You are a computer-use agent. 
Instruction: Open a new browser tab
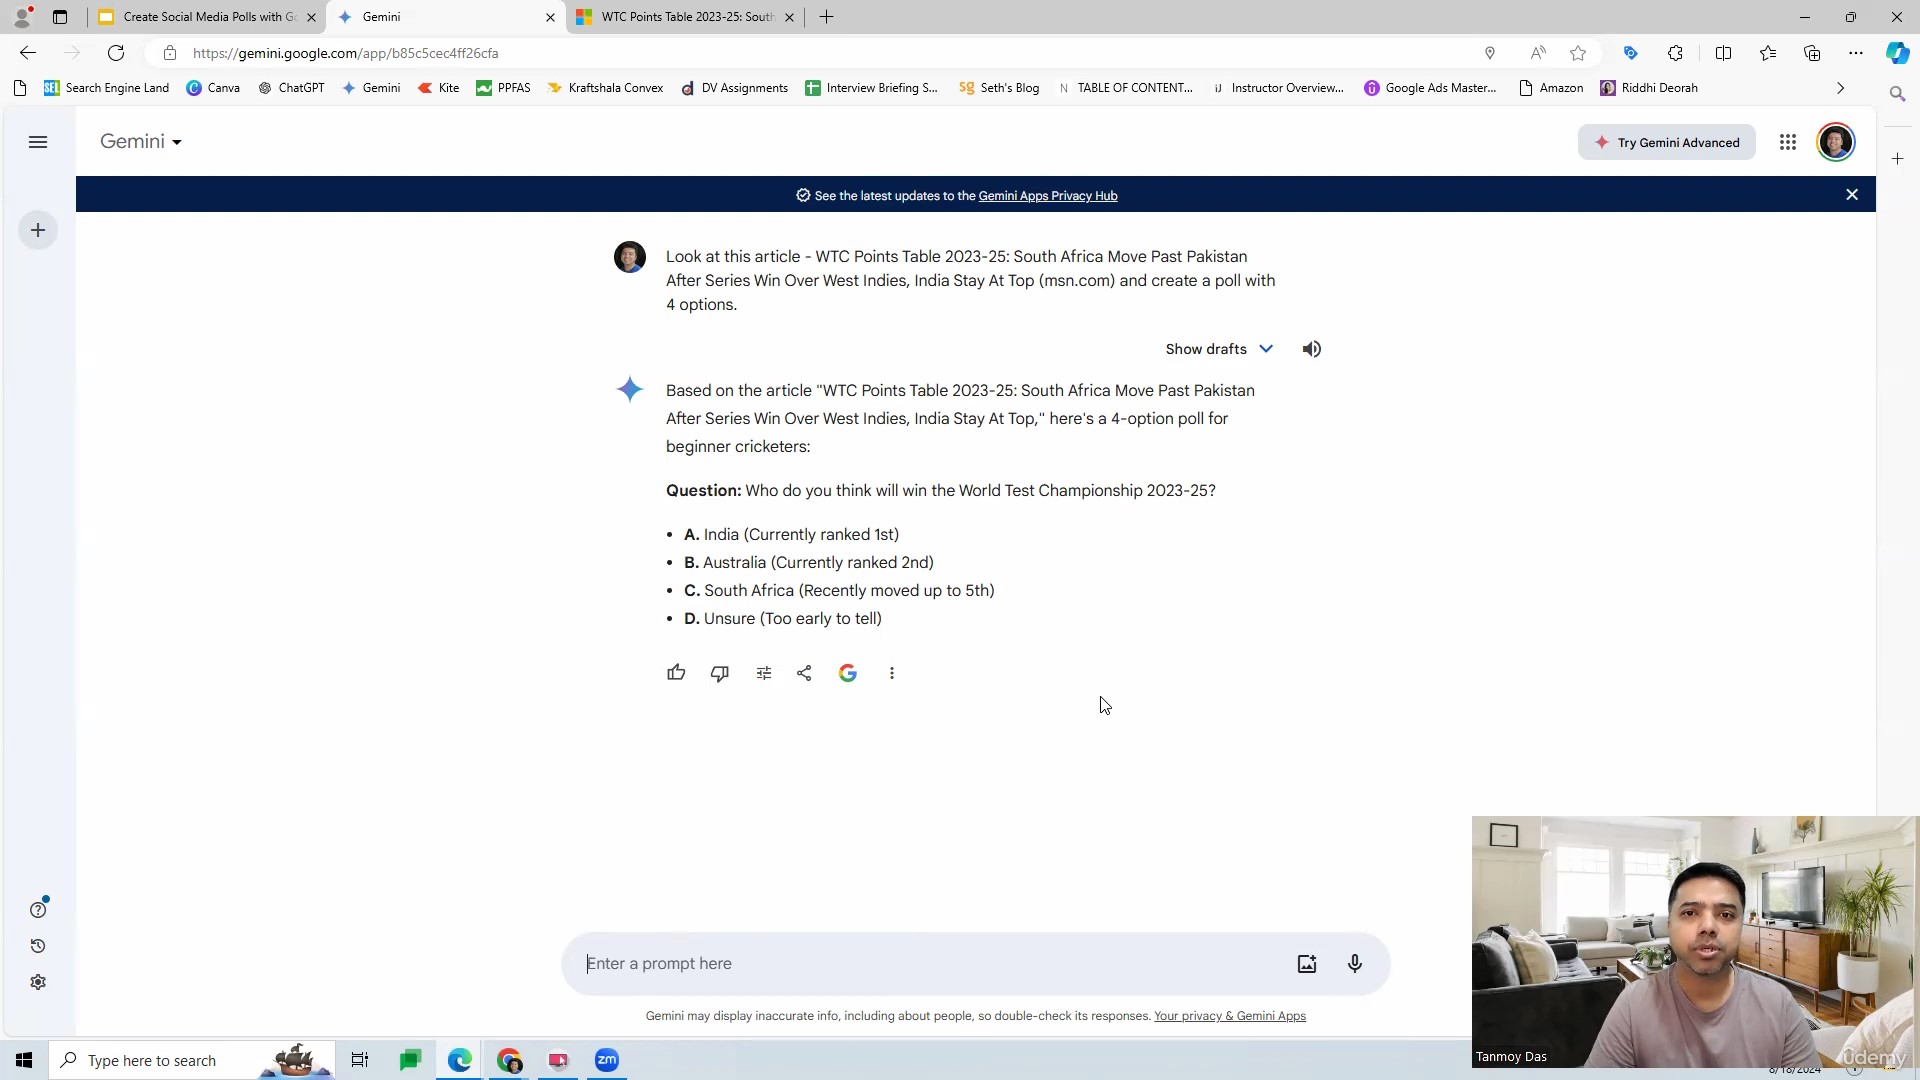pyautogui.click(x=826, y=17)
